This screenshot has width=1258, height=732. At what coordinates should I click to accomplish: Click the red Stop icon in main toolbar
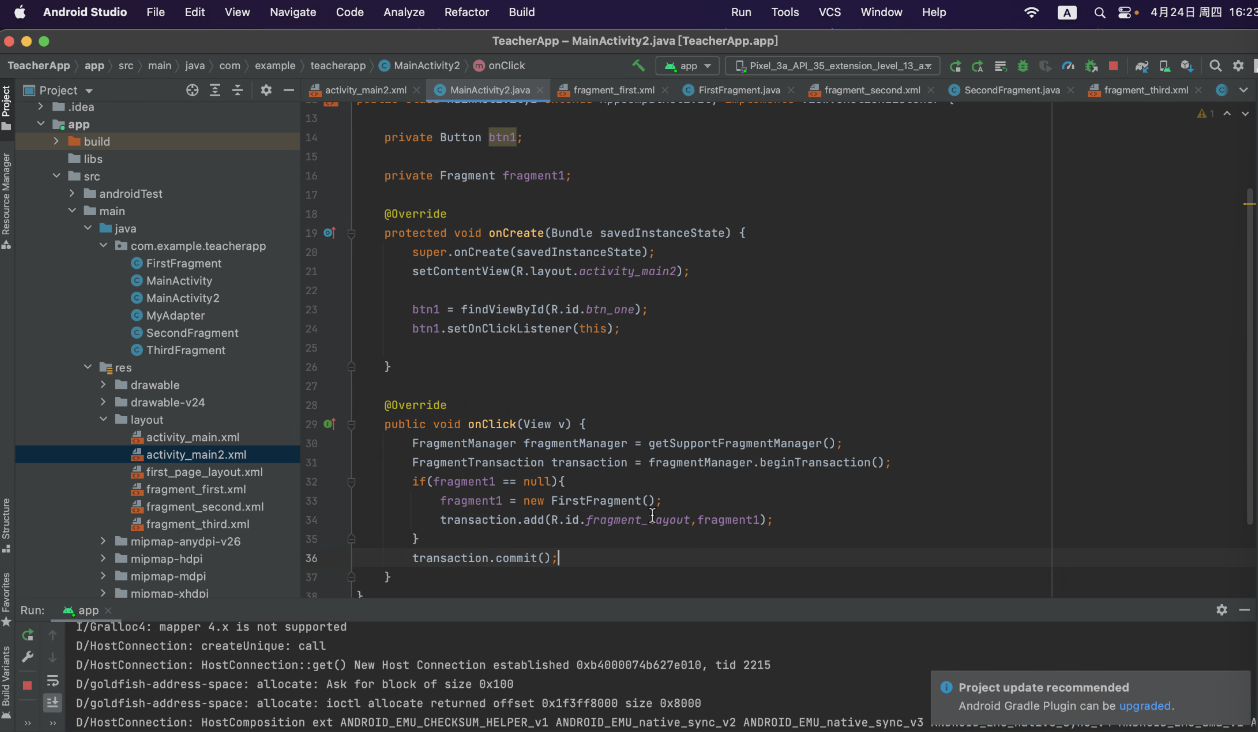[1113, 66]
